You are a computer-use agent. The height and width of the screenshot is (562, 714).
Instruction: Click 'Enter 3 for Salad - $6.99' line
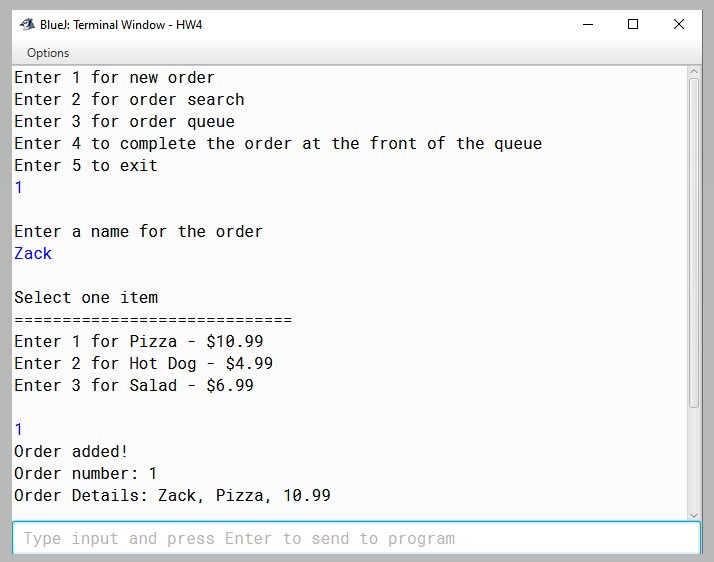(134, 385)
